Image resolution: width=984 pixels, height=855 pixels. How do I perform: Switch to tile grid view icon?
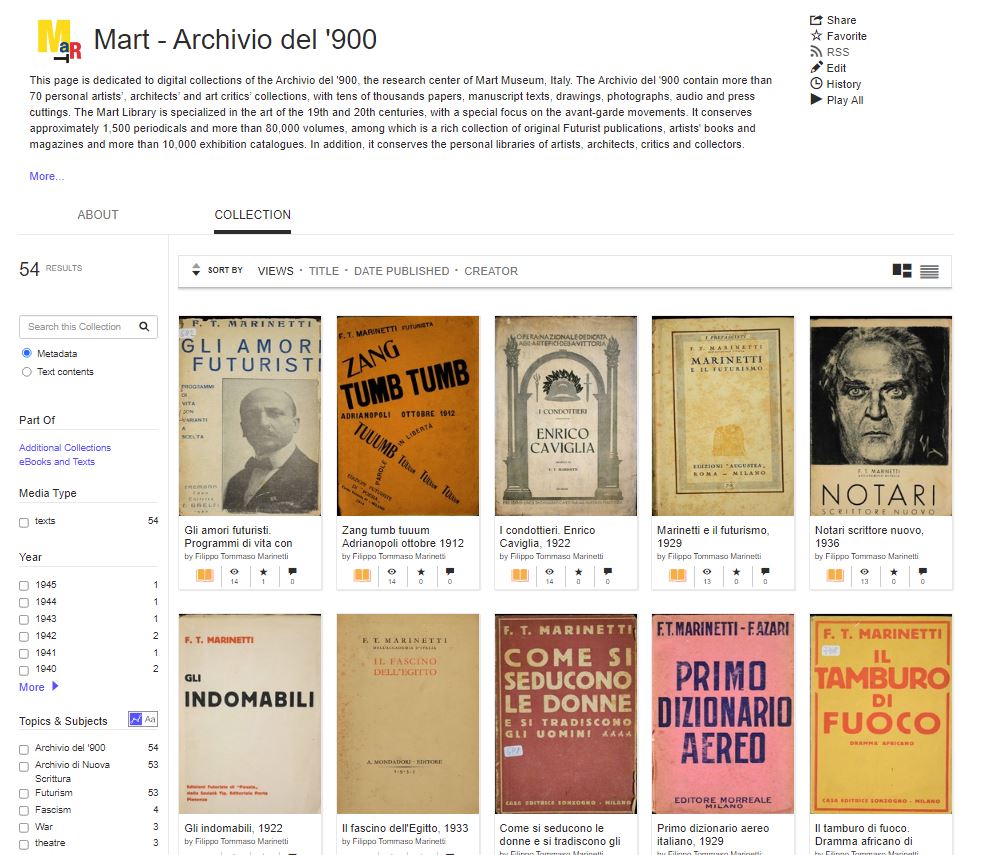point(902,271)
